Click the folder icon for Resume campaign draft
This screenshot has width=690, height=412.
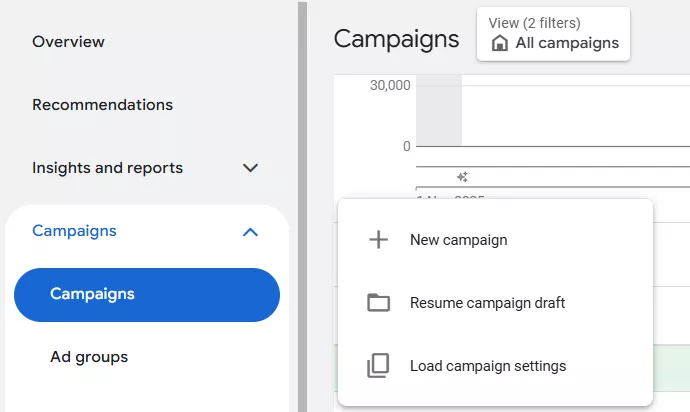tap(378, 303)
